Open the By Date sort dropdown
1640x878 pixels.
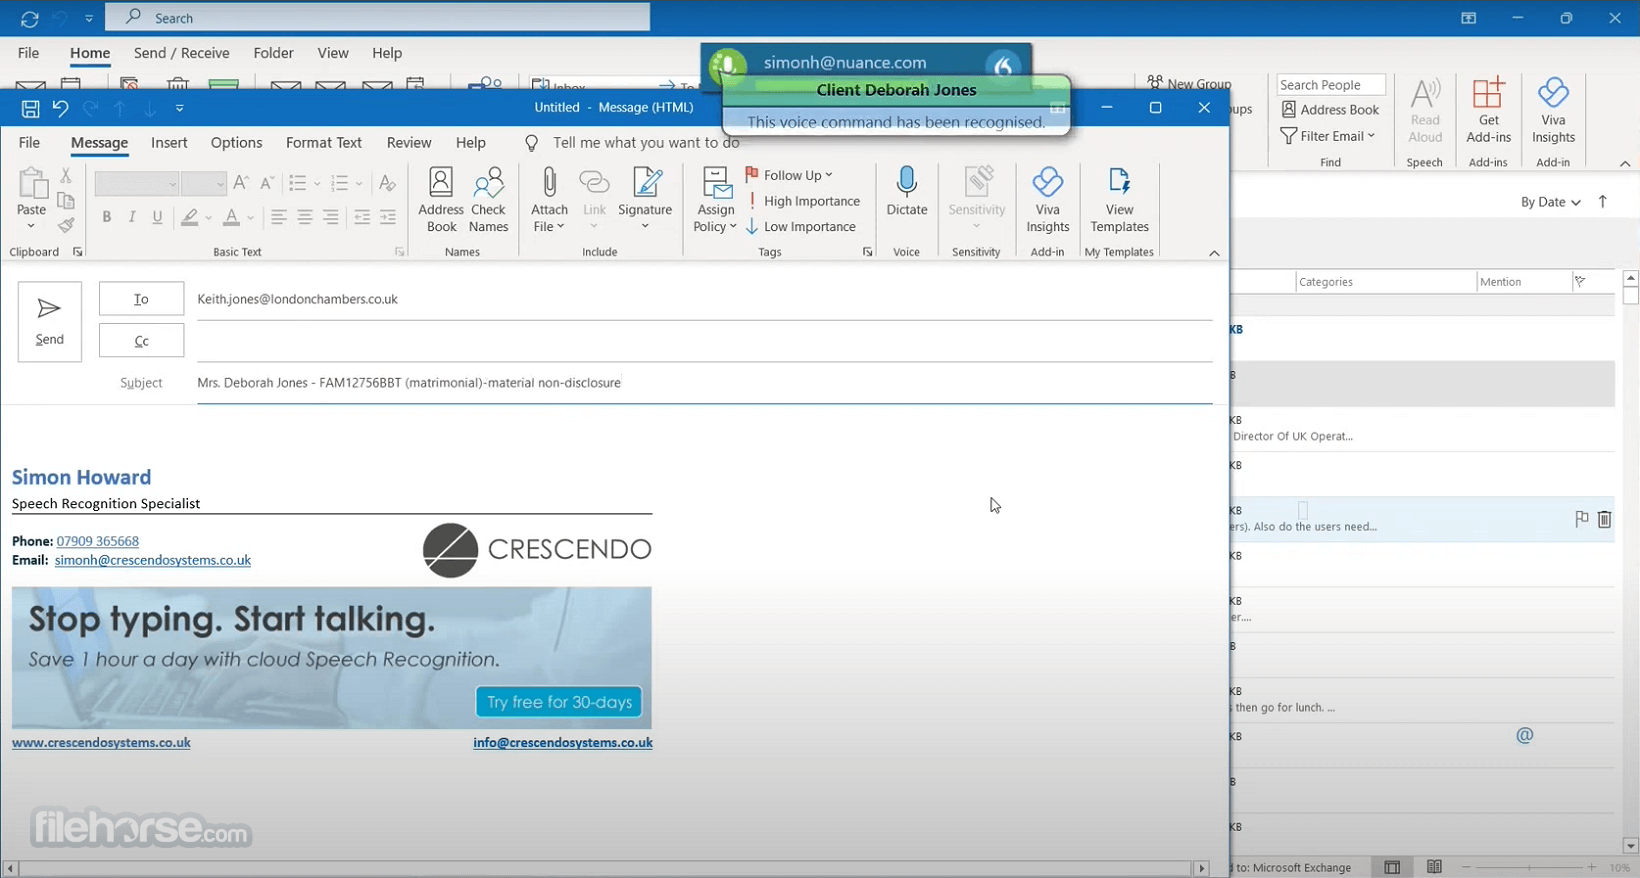pyautogui.click(x=1550, y=202)
